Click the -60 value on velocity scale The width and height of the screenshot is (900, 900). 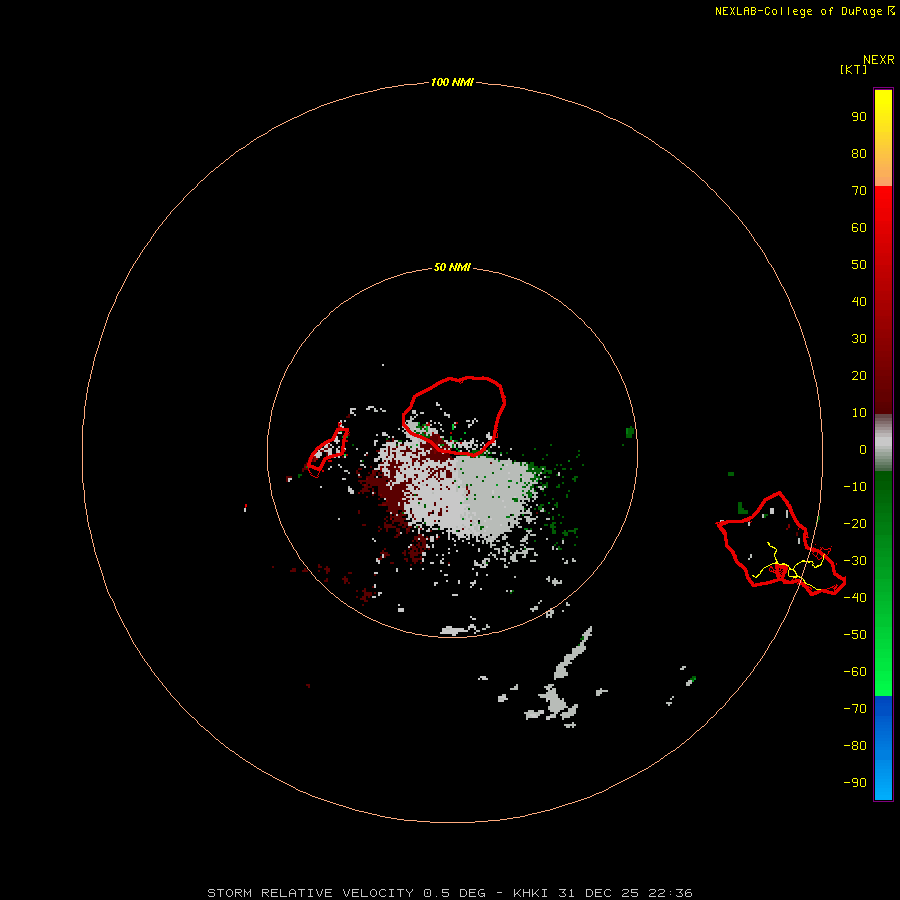pyautogui.click(x=855, y=672)
